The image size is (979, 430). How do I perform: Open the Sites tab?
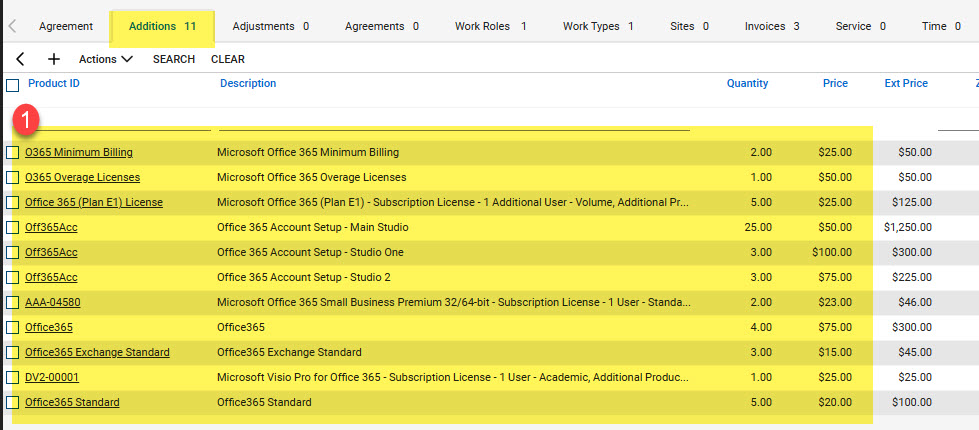point(689,26)
